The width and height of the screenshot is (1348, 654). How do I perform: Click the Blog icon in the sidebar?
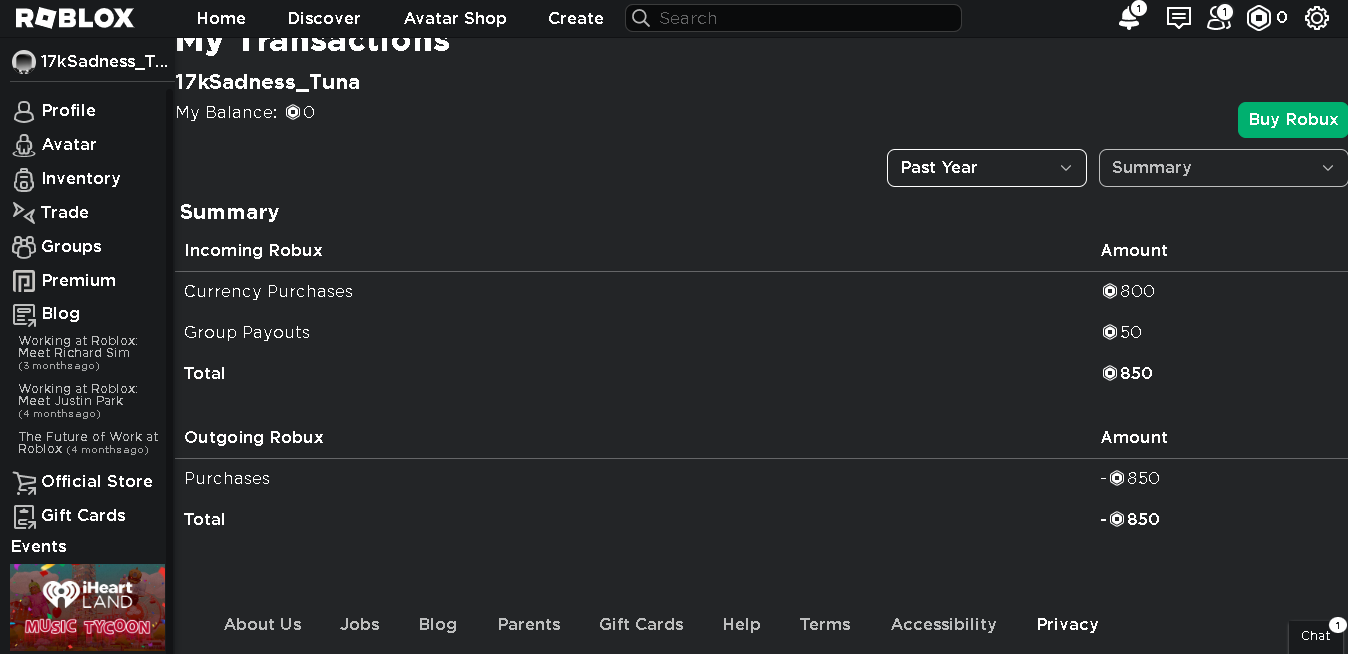[x=23, y=314]
